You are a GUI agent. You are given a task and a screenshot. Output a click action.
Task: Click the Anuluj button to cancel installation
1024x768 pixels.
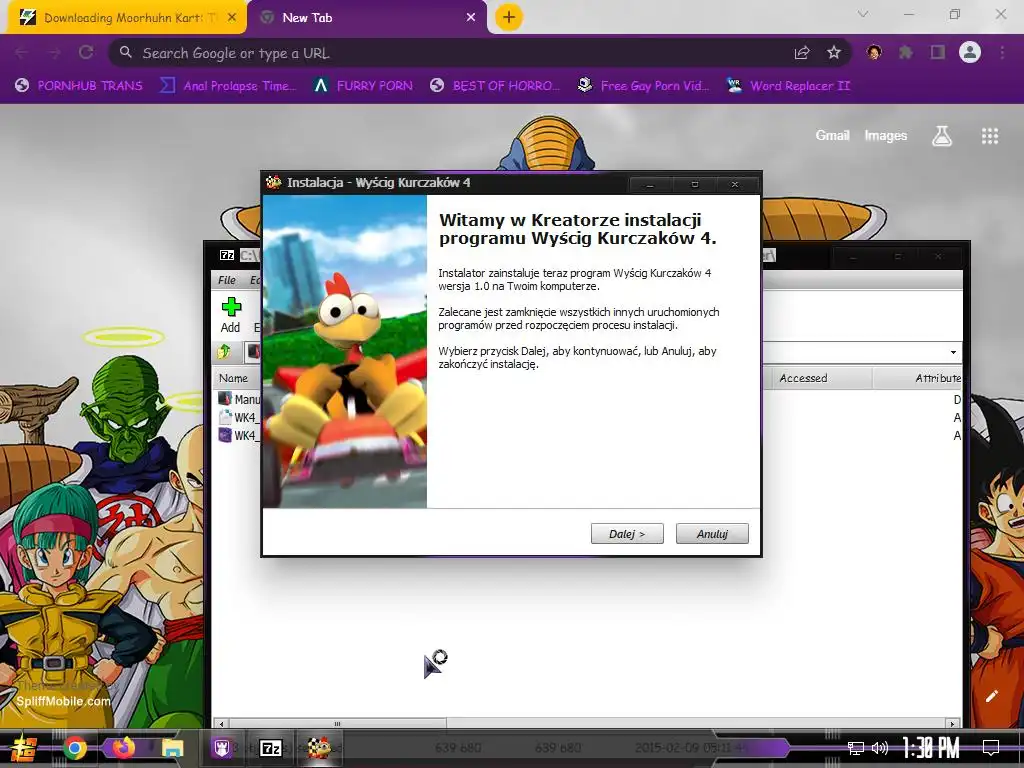(x=712, y=534)
